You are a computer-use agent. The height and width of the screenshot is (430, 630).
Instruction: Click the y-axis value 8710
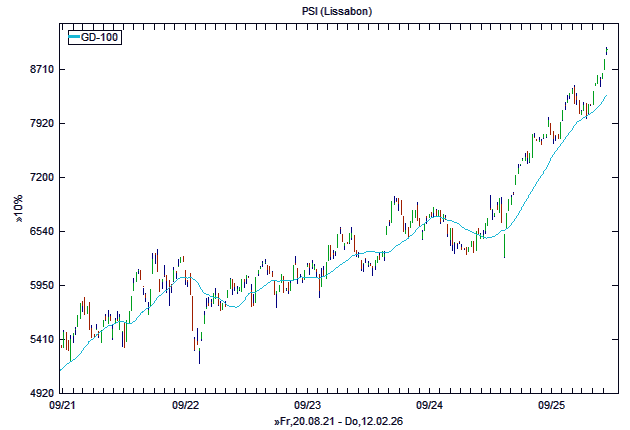pyautogui.click(x=42, y=70)
